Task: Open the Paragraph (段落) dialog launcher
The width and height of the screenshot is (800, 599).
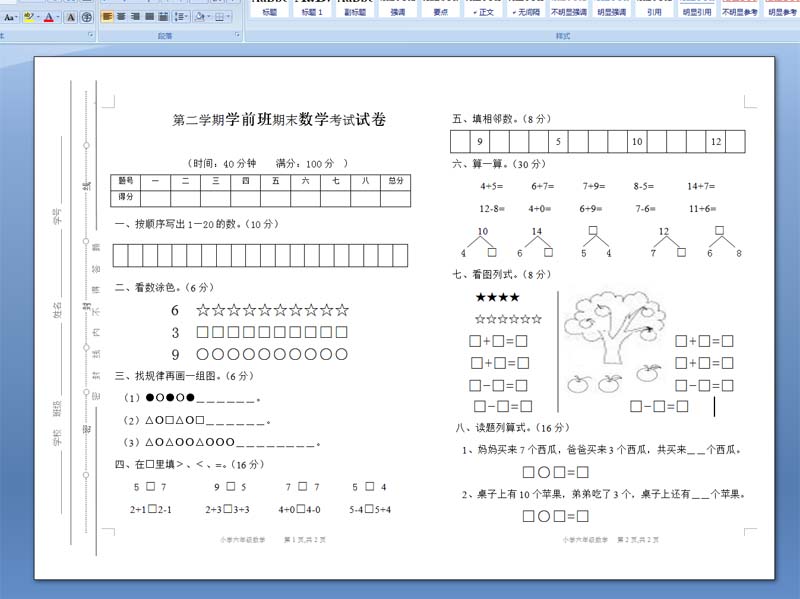Action: [x=237, y=35]
